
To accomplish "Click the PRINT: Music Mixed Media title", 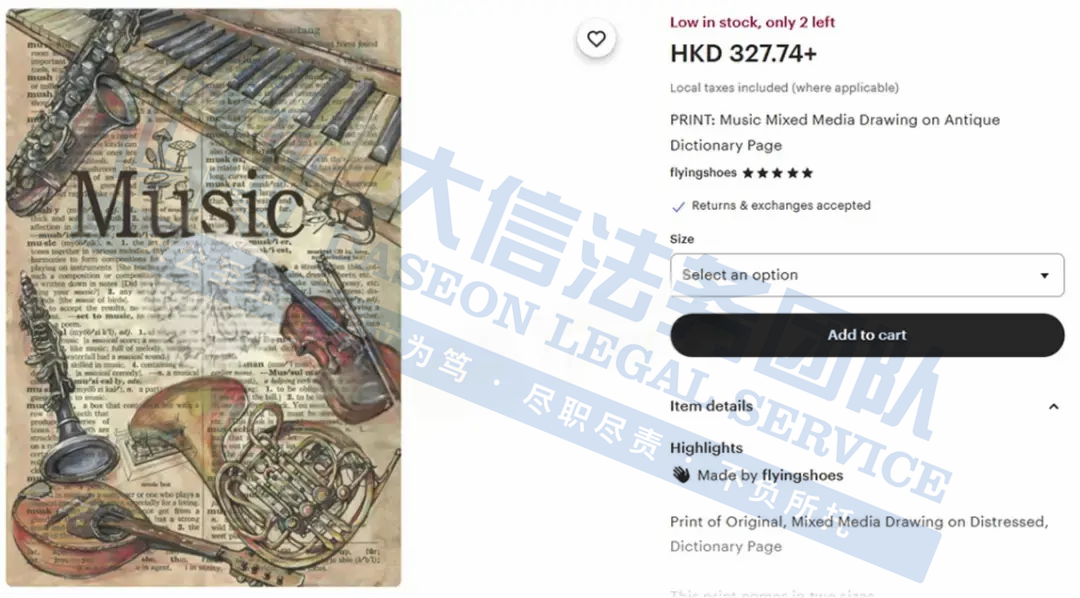I will click(835, 132).
